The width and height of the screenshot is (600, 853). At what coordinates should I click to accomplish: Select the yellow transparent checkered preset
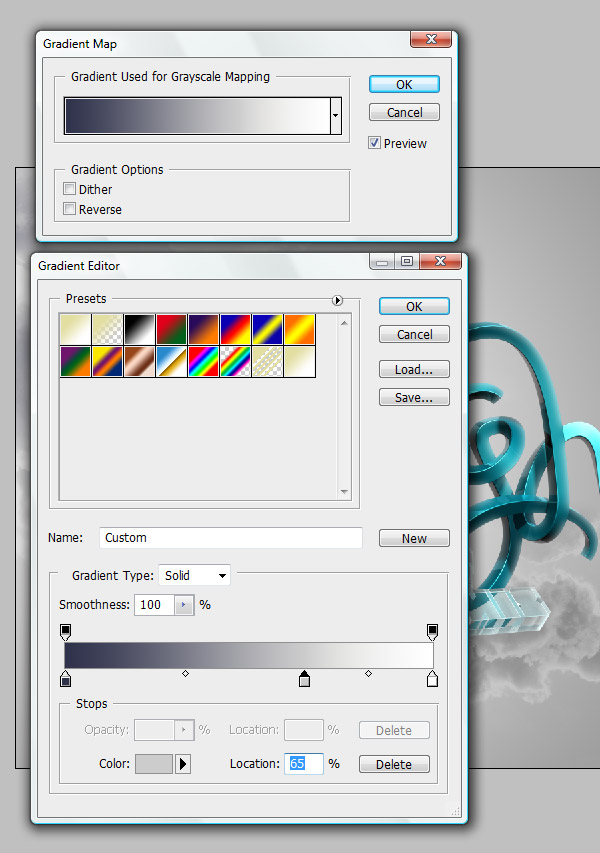pyautogui.click(x=108, y=329)
